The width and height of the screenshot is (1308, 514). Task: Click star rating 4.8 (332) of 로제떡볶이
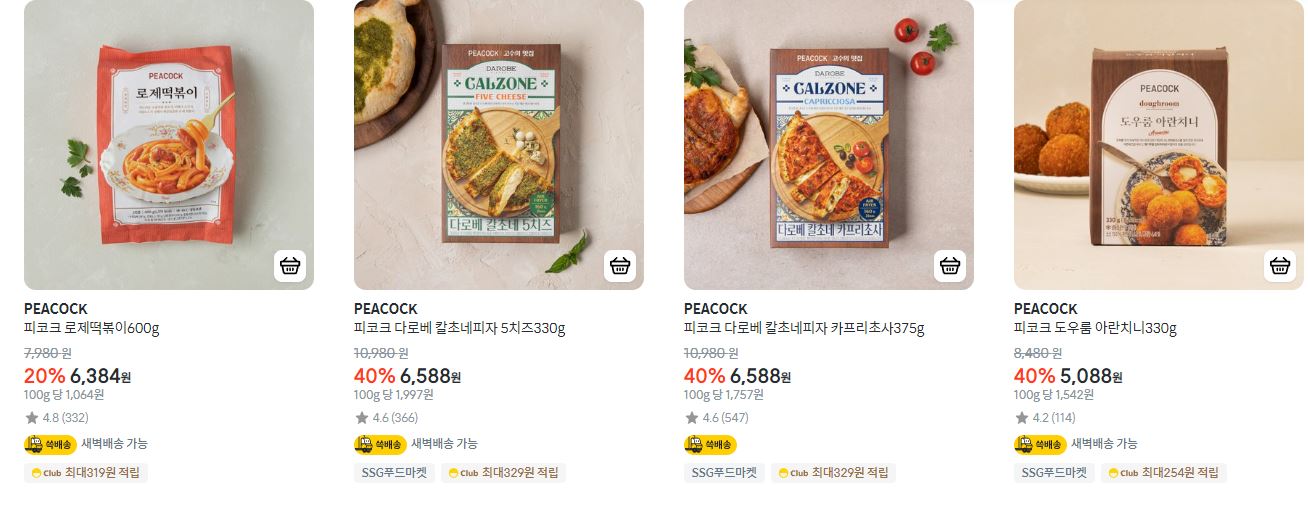[57, 418]
